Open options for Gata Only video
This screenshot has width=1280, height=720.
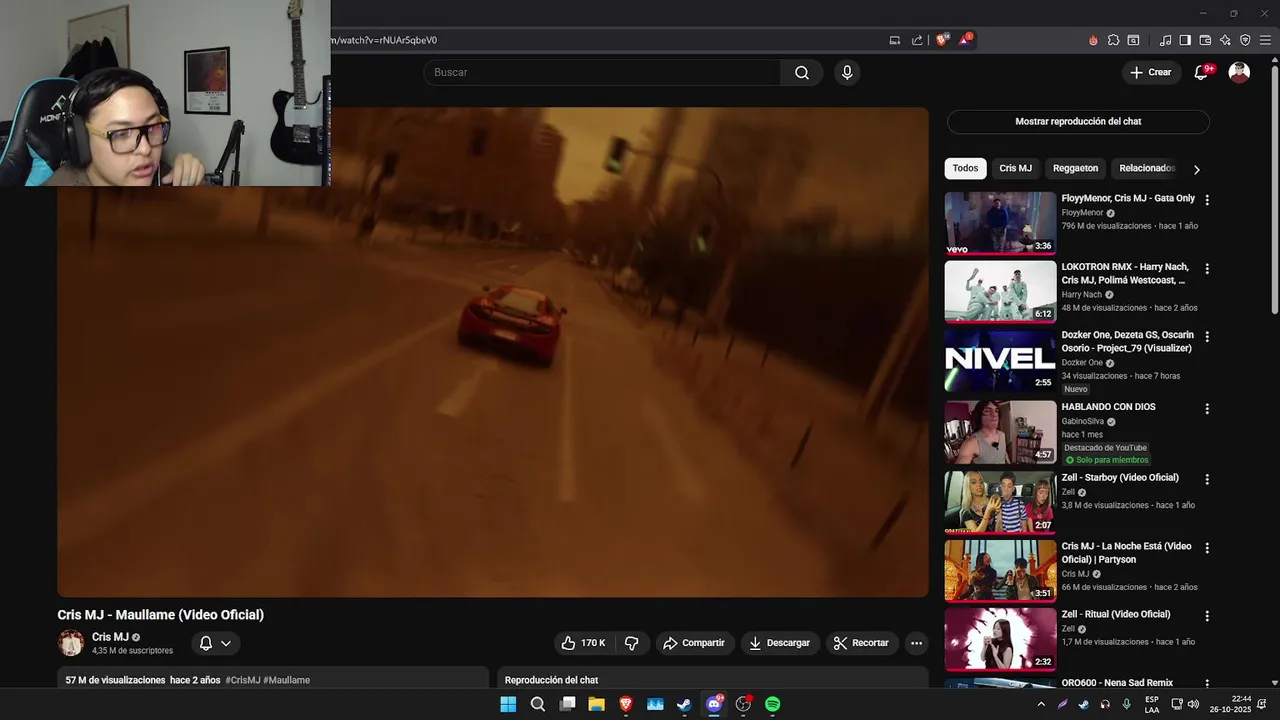click(x=1207, y=200)
